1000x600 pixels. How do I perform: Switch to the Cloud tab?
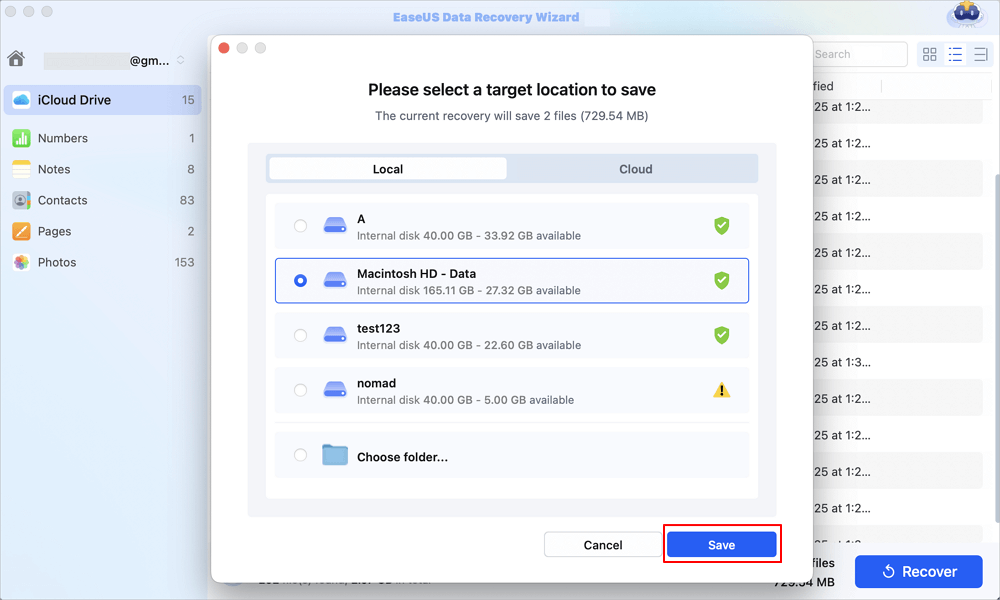tap(635, 169)
